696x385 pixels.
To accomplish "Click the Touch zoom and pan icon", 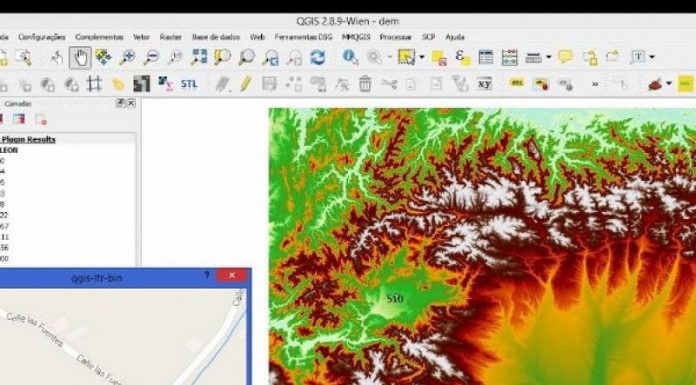I will 57,57.
